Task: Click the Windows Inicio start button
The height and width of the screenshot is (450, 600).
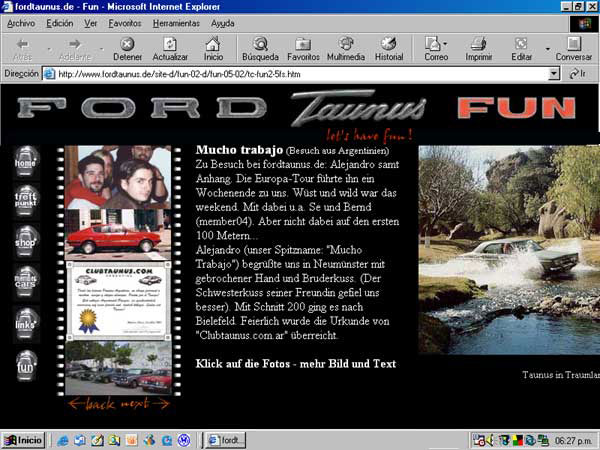Action: tap(23, 440)
